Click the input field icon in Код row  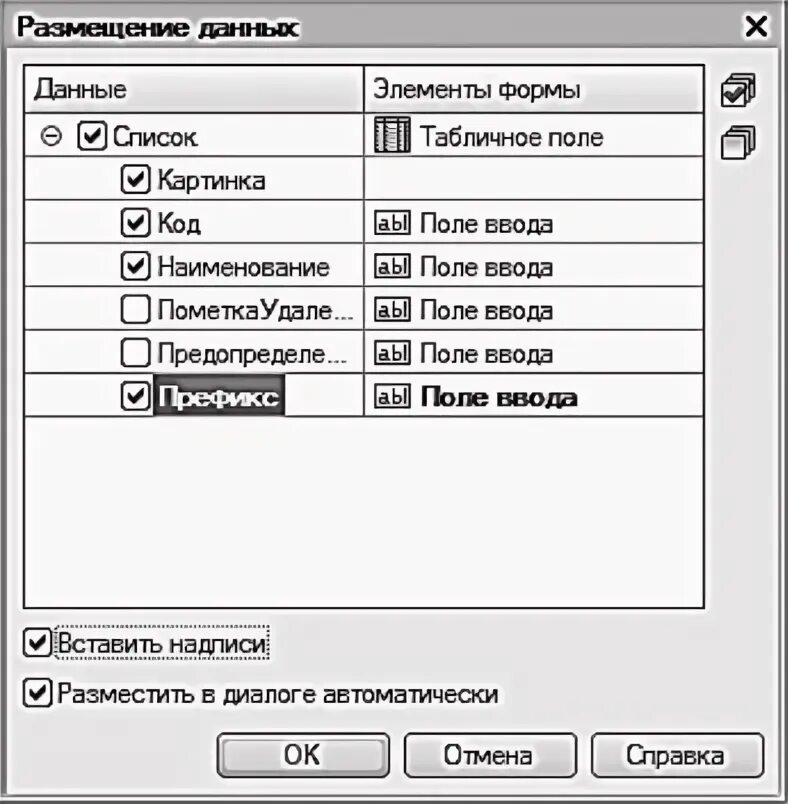[x=392, y=224]
